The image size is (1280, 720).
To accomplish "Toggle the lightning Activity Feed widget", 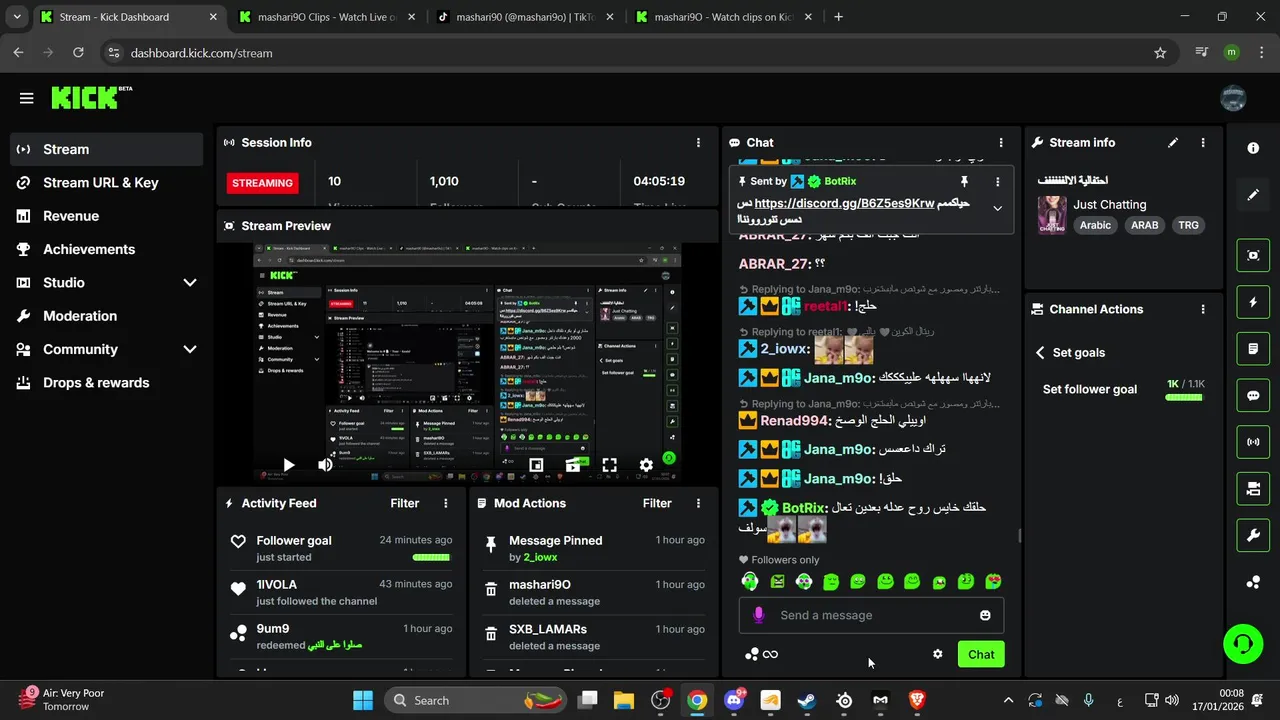I will 1253,302.
